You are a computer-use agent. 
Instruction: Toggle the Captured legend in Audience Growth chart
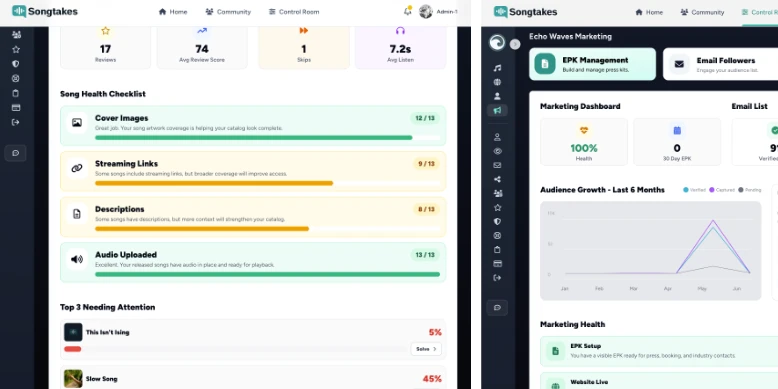tap(722, 190)
